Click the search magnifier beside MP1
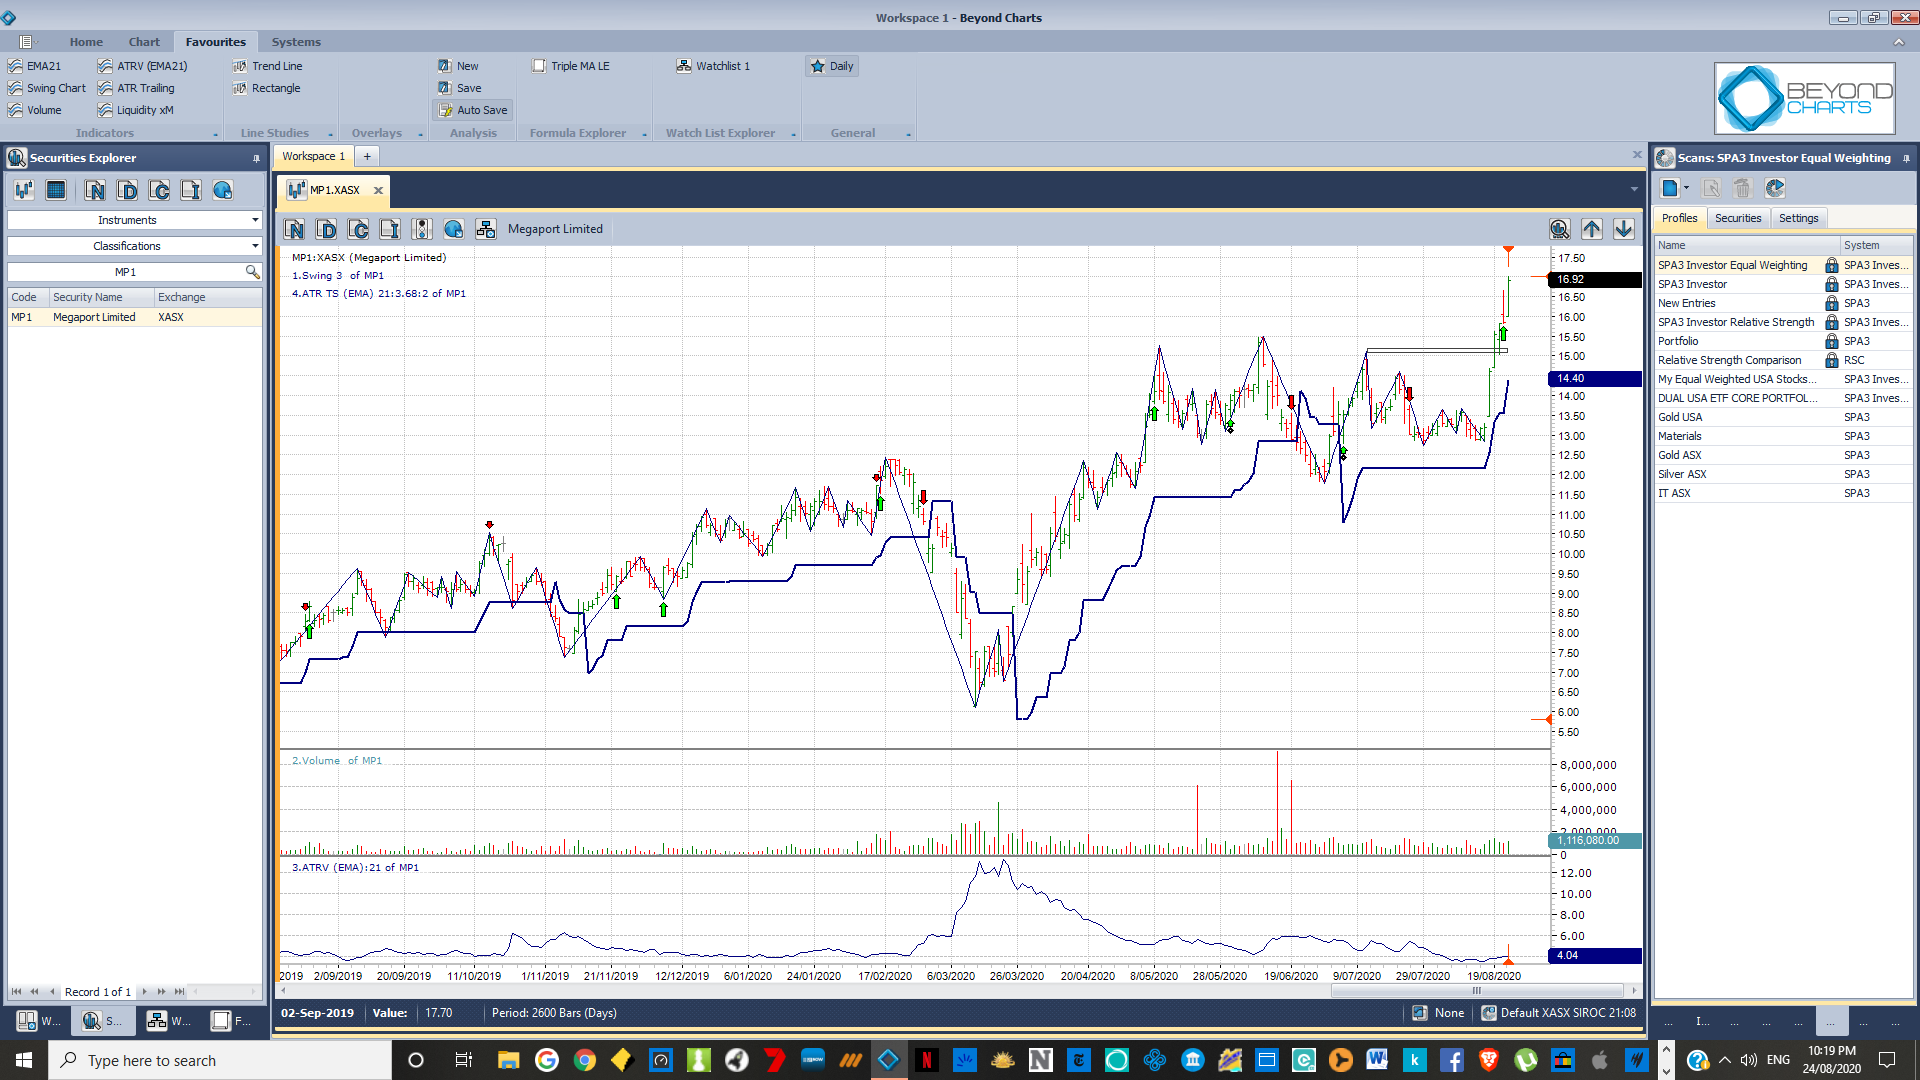Viewport: 1920px width, 1080px height. click(252, 272)
